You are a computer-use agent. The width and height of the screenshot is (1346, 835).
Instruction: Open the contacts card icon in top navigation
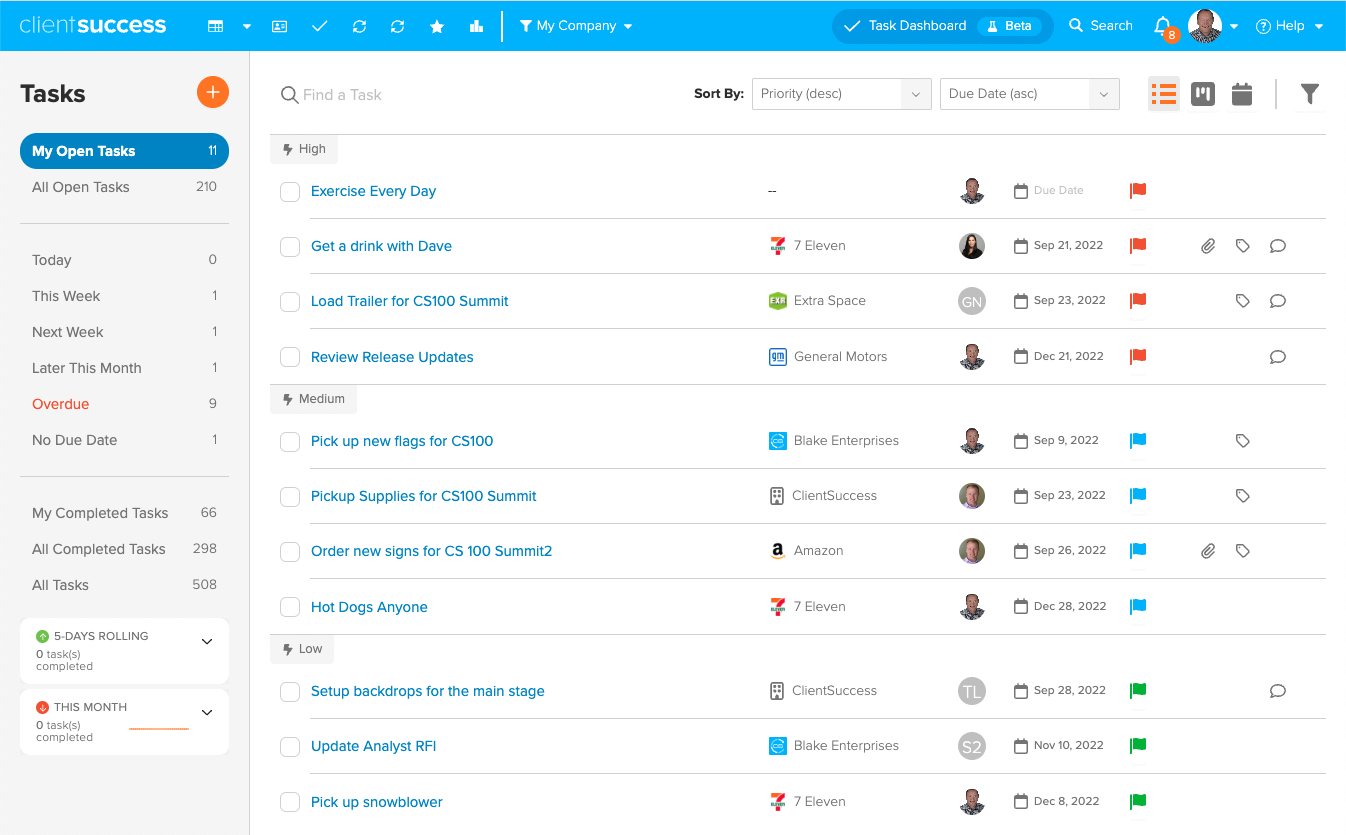pyautogui.click(x=280, y=26)
